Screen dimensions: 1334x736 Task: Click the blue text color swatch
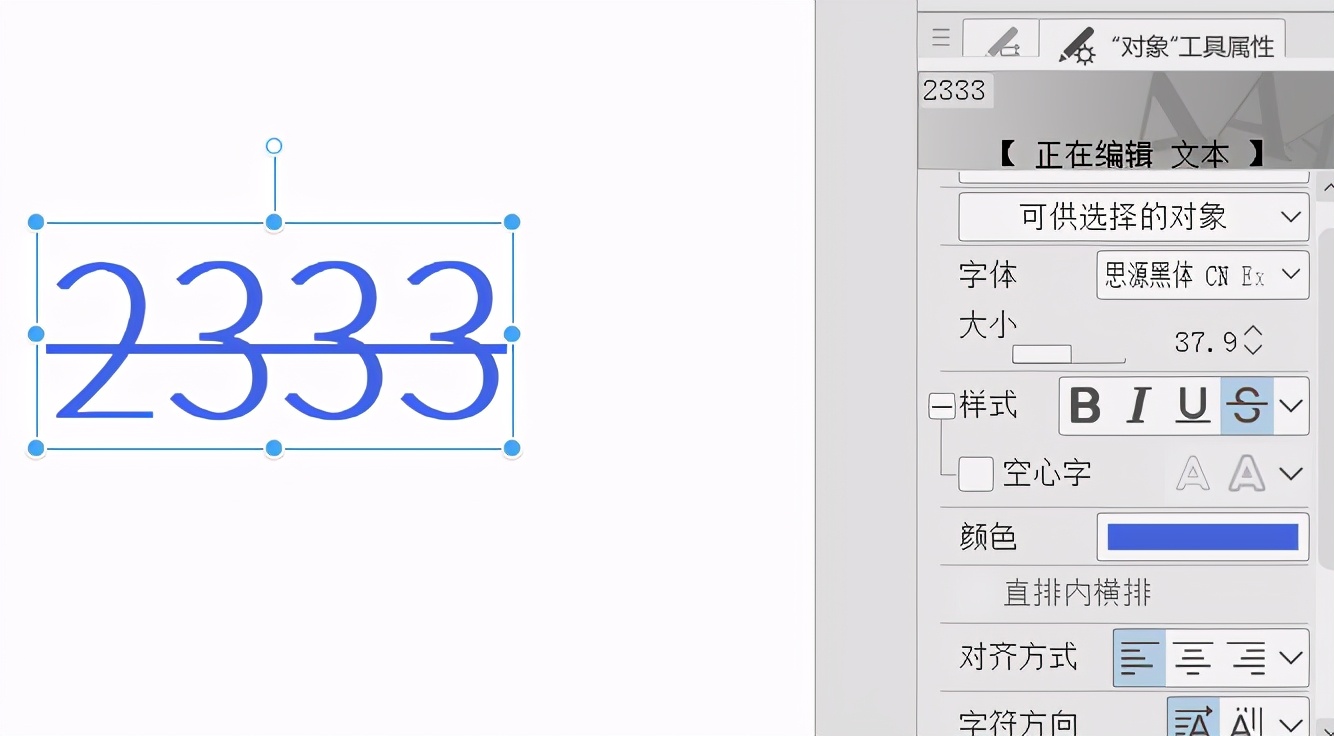pyautogui.click(x=1202, y=537)
